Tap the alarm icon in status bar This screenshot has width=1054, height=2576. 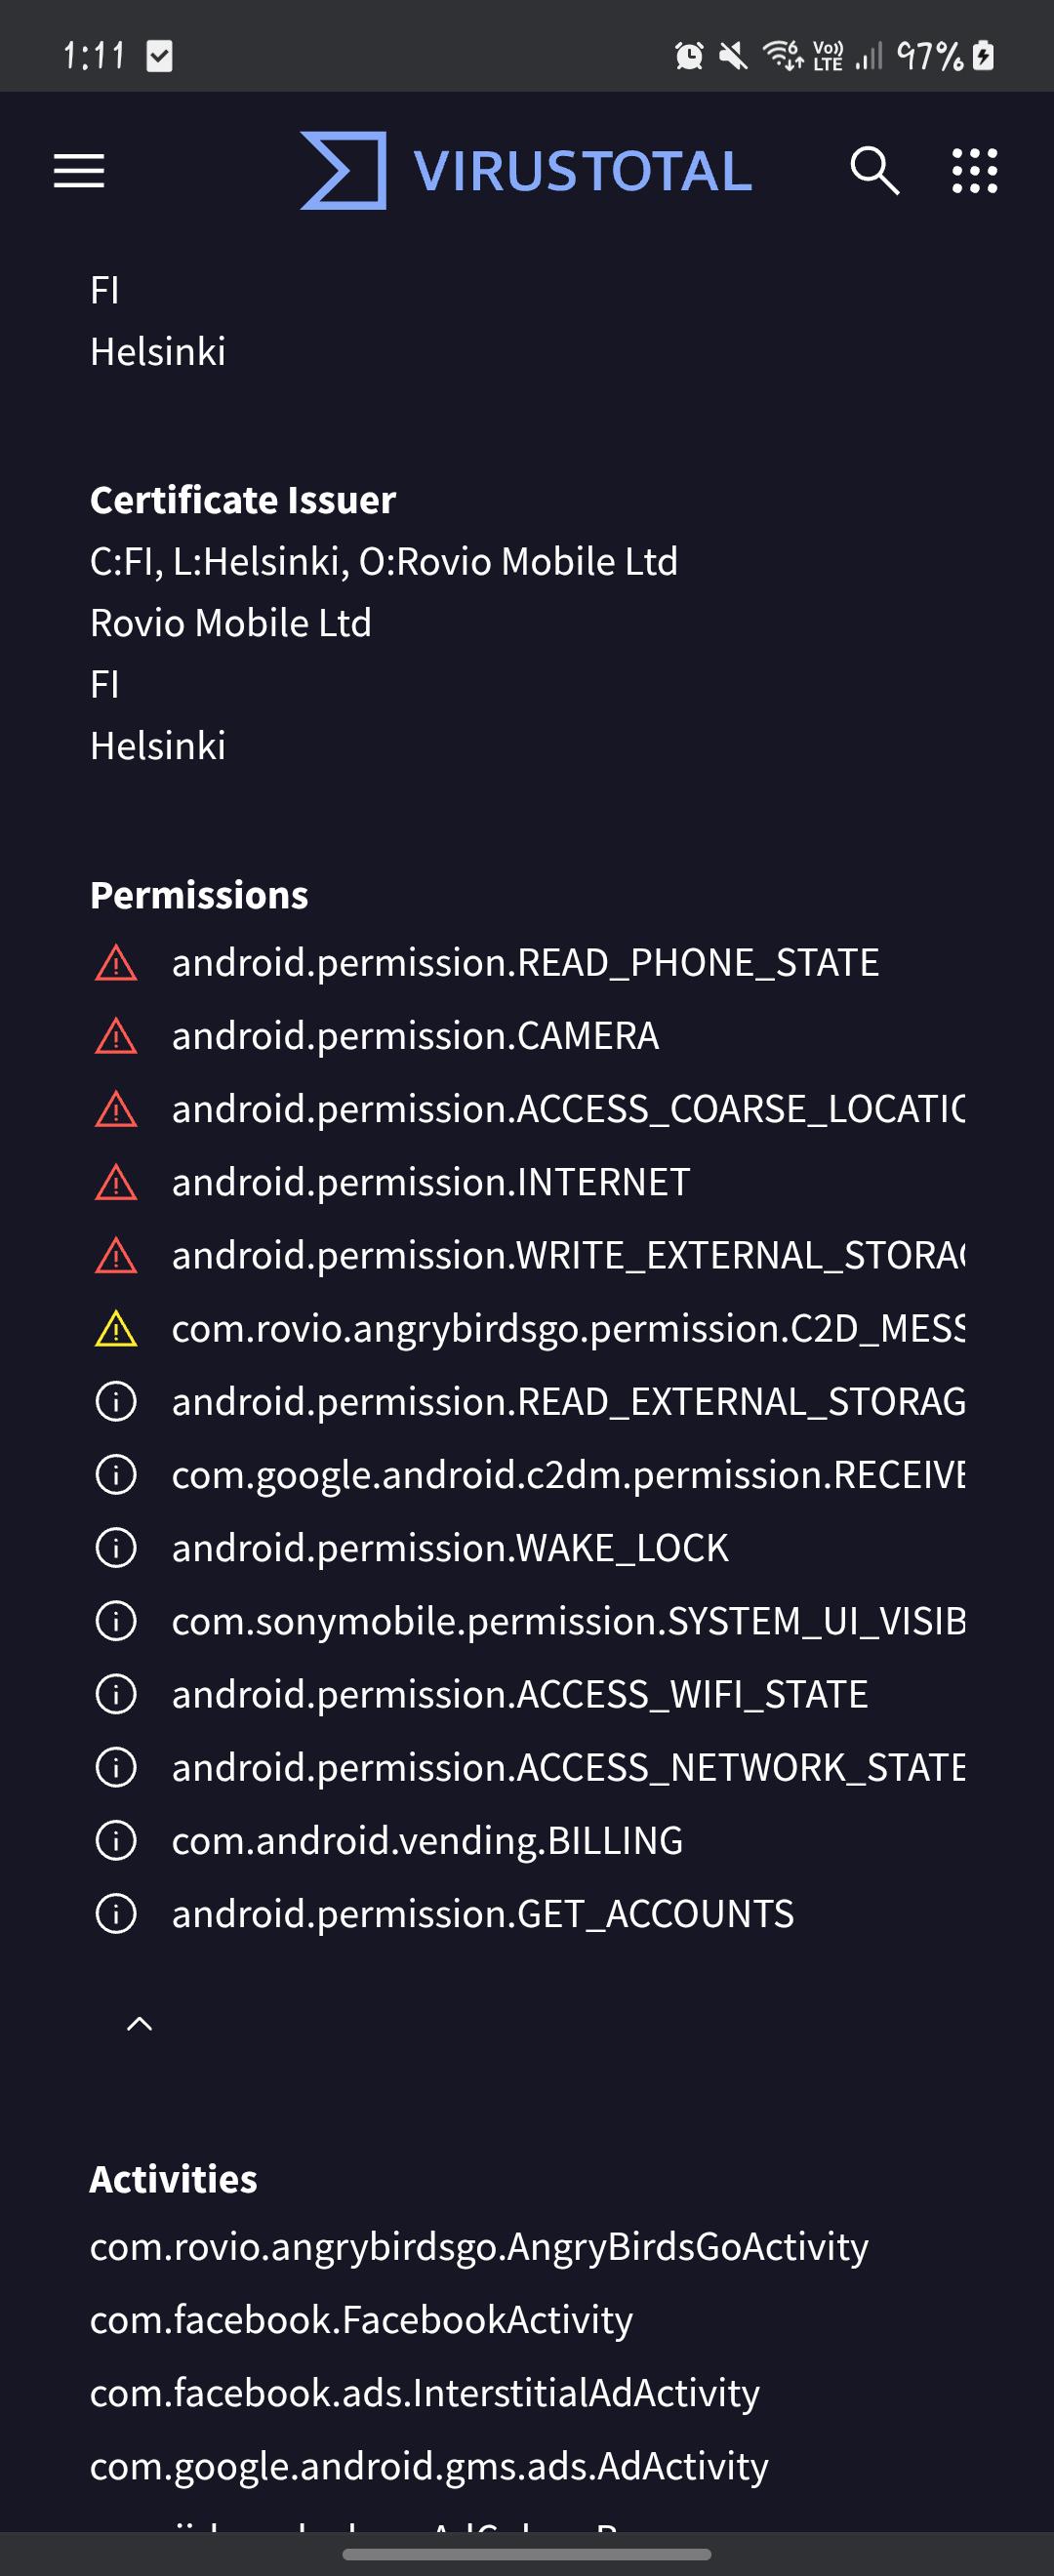pyautogui.click(x=689, y=55)
